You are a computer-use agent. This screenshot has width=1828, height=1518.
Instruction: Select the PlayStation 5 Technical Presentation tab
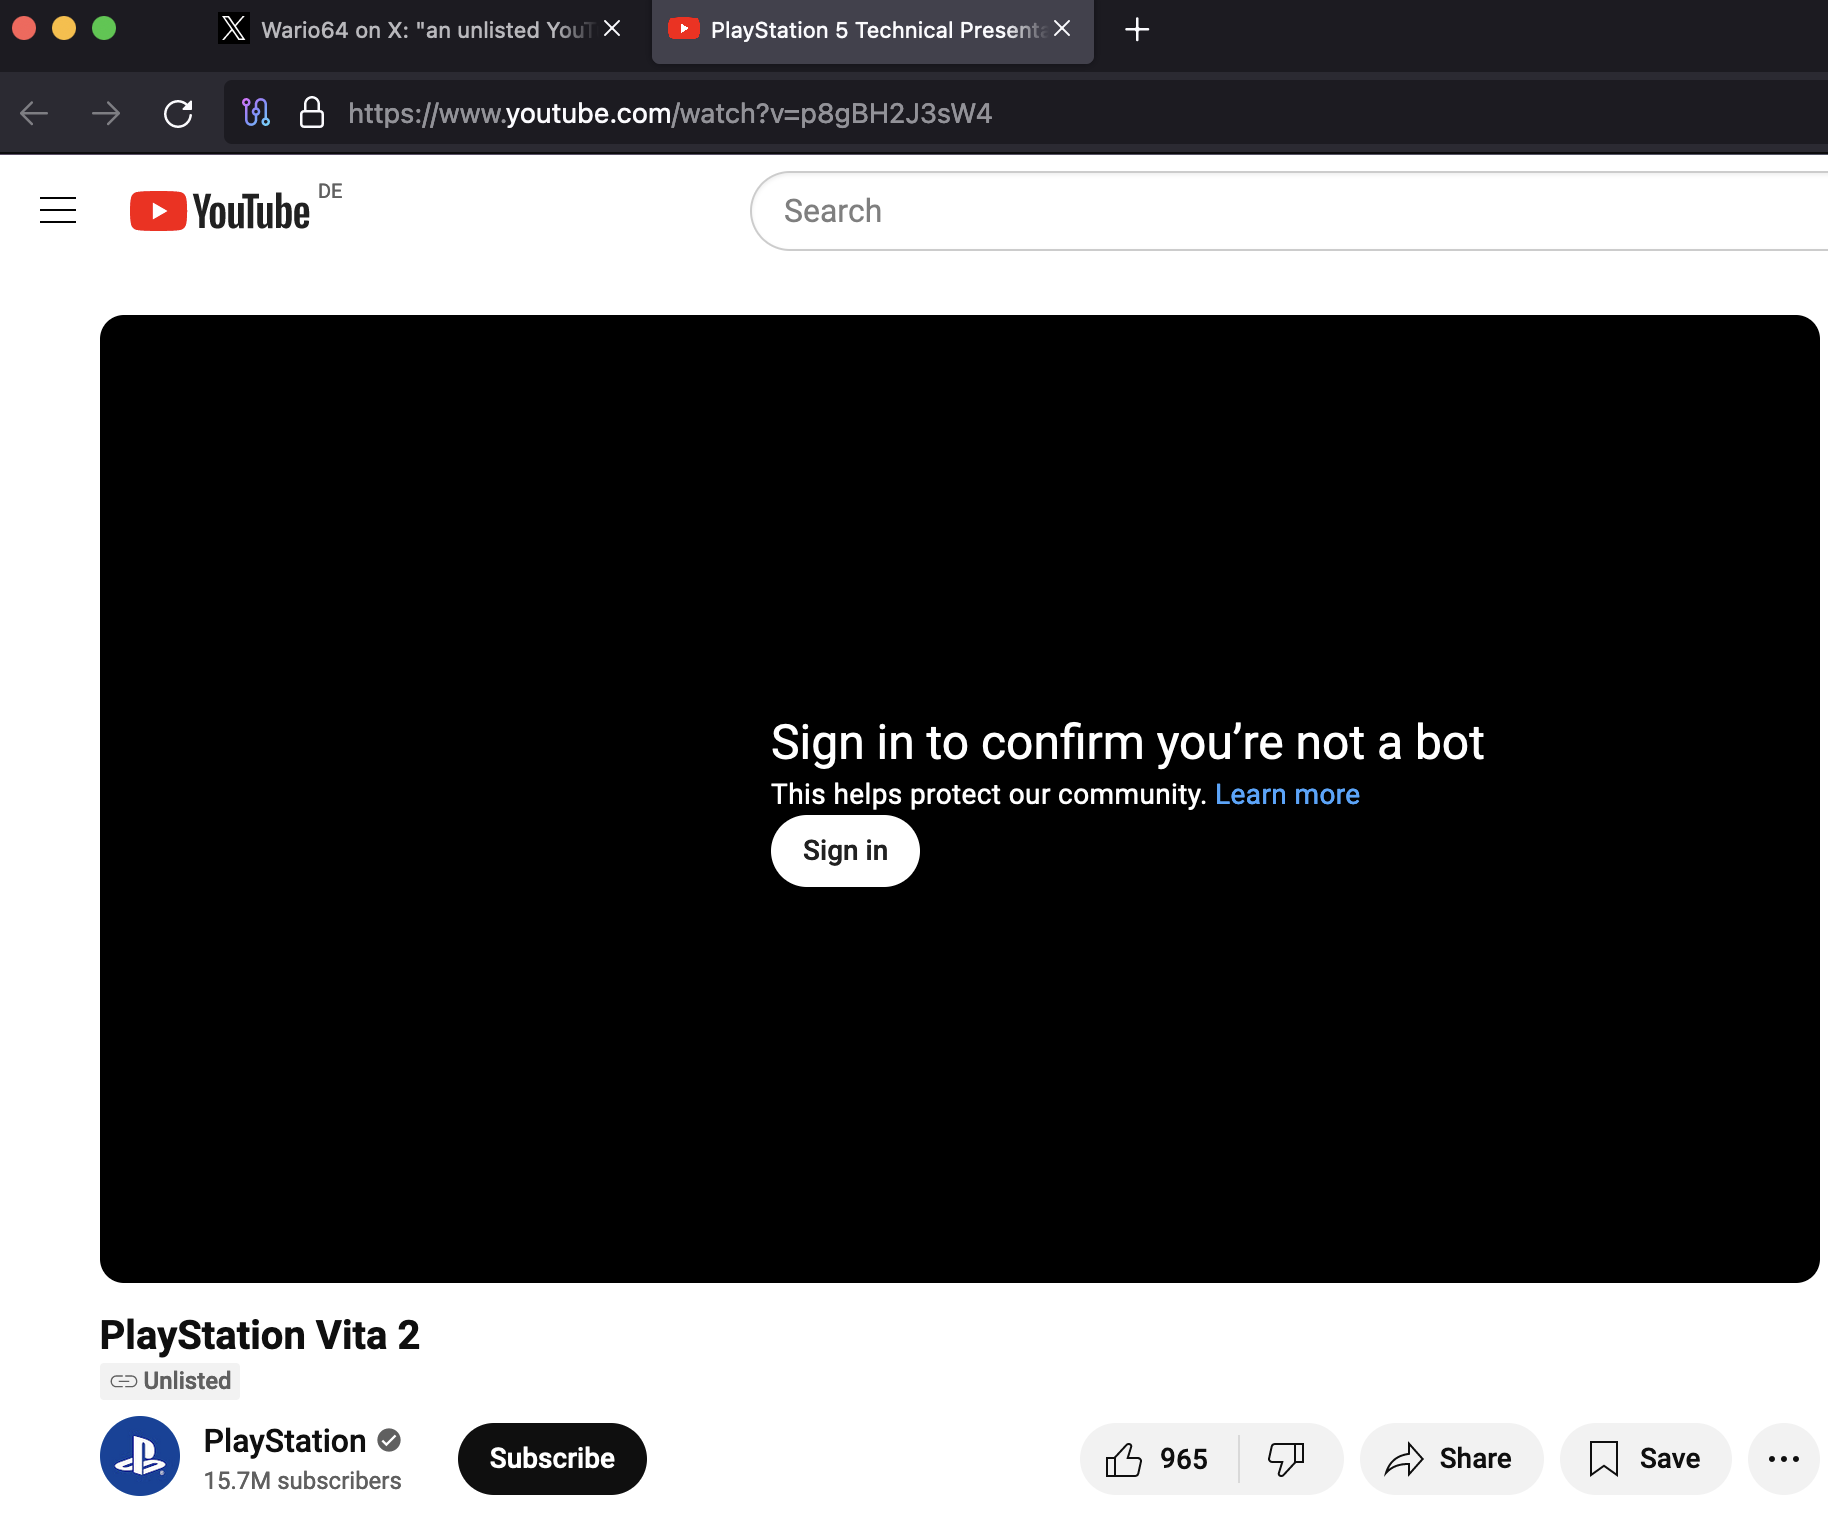point(872,30)
